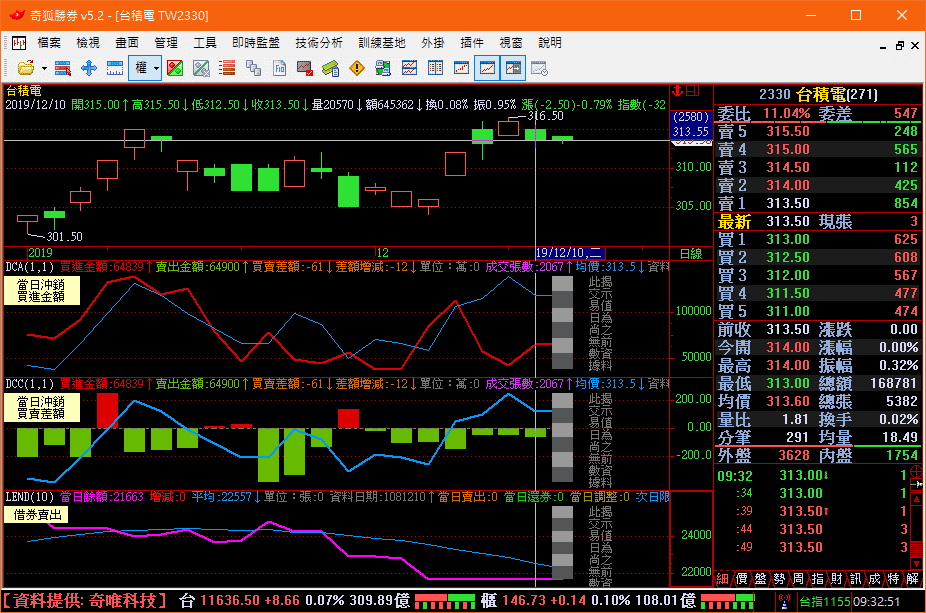The image size is (926, 613).
Task: Click the 日線 period label
Action: [x=691, y=254]
